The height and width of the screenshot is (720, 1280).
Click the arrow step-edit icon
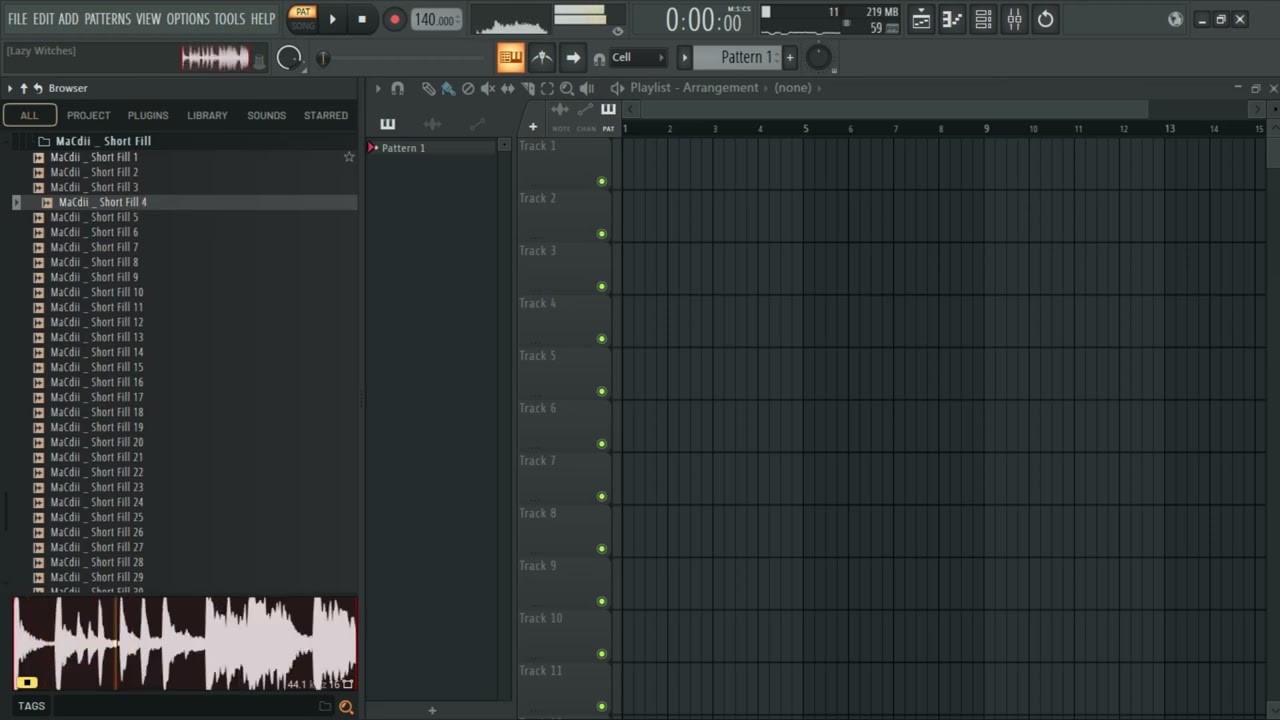[573, 57]
